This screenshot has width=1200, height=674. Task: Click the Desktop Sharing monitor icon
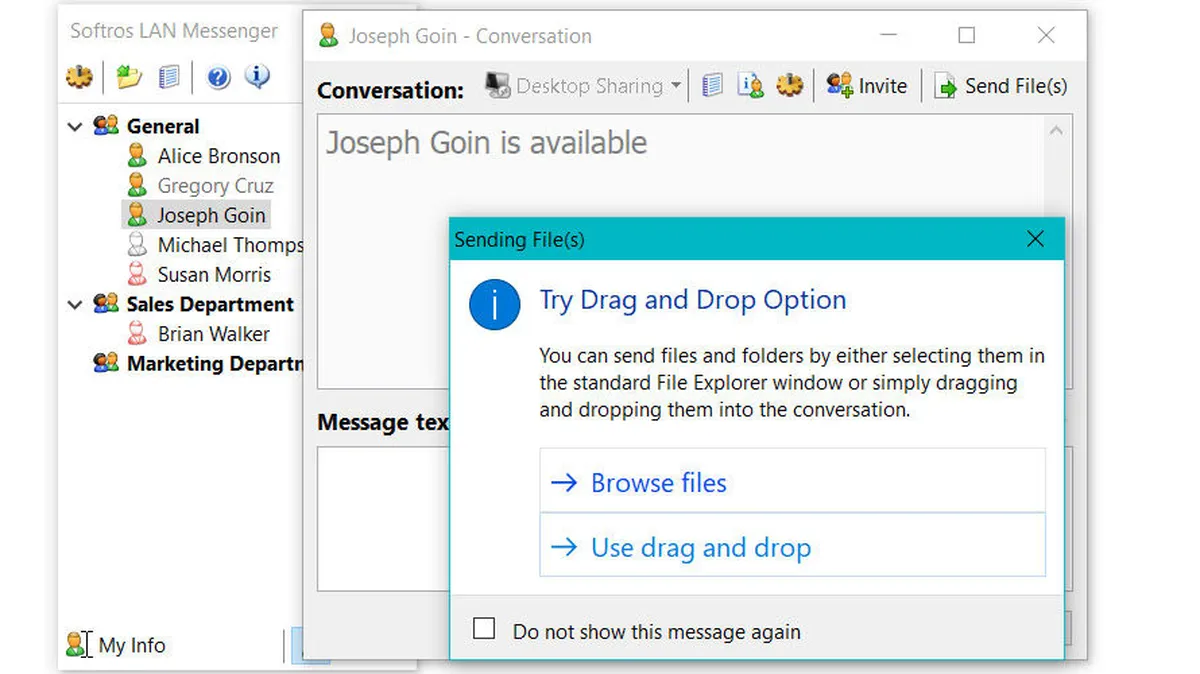click(x=497, y=85)
